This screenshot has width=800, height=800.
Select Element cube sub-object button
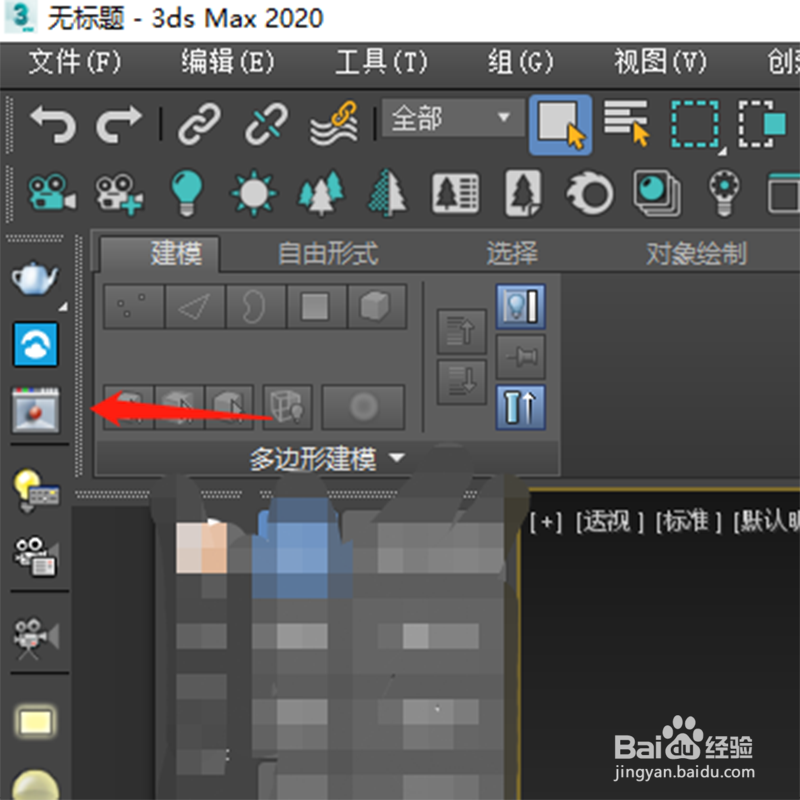click(x=377, y=307)
